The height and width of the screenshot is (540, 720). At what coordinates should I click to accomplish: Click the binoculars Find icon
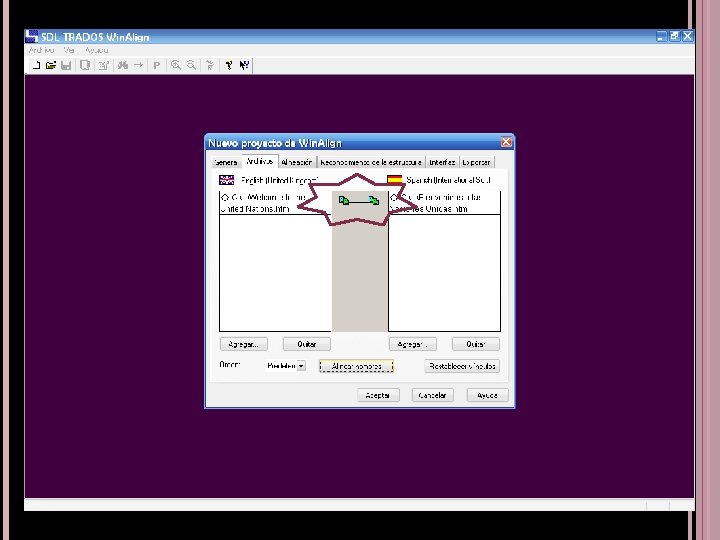pyautogui.click(x=123, y=65)
